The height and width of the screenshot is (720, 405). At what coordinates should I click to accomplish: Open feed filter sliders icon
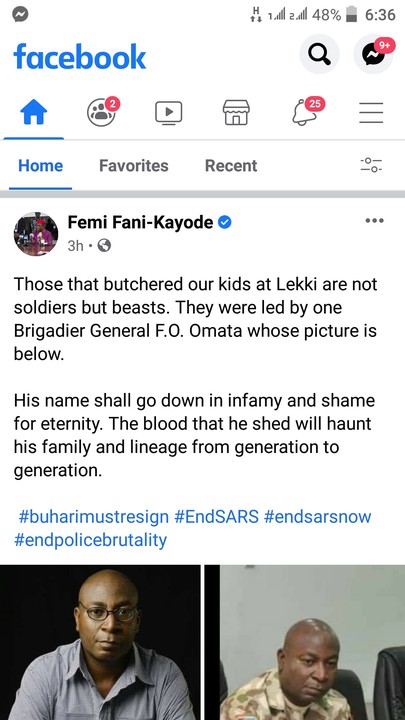click(371, 165)
